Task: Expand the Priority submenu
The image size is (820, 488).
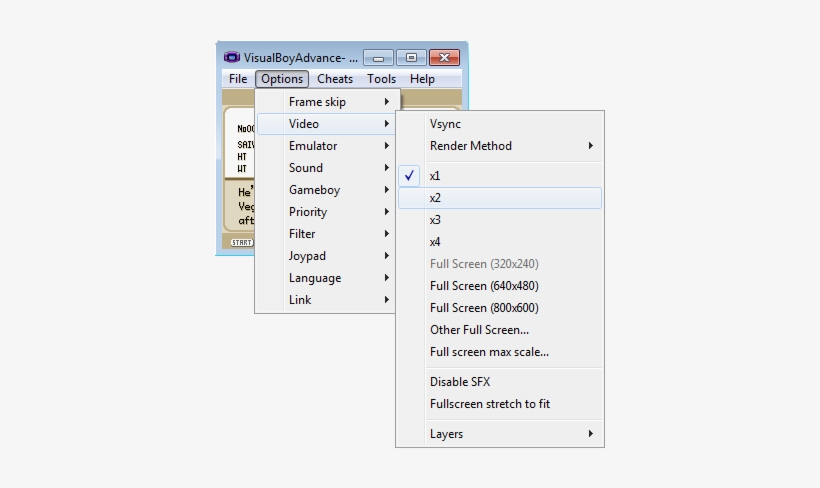Action: (326, 212)
